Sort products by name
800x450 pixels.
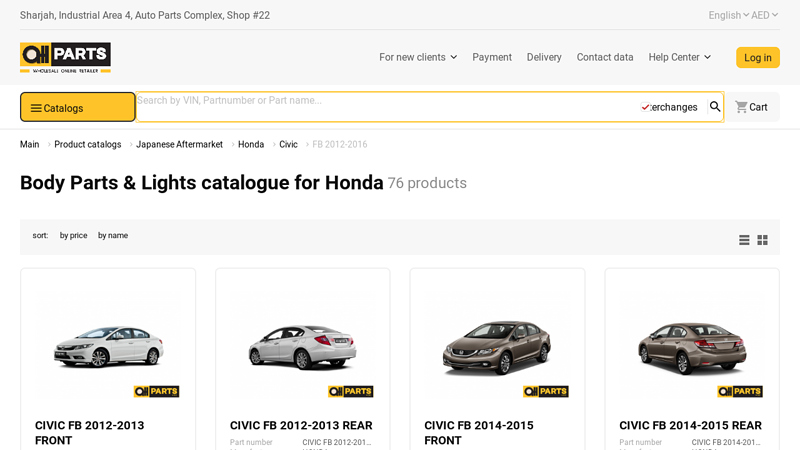click(x=113, y=235)
